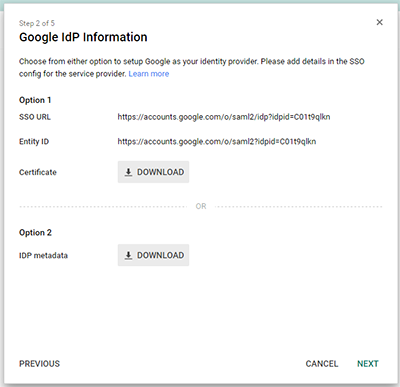Download the Option 2 IDP metadata file
The image size is (400, 387).
coord(153,255)
